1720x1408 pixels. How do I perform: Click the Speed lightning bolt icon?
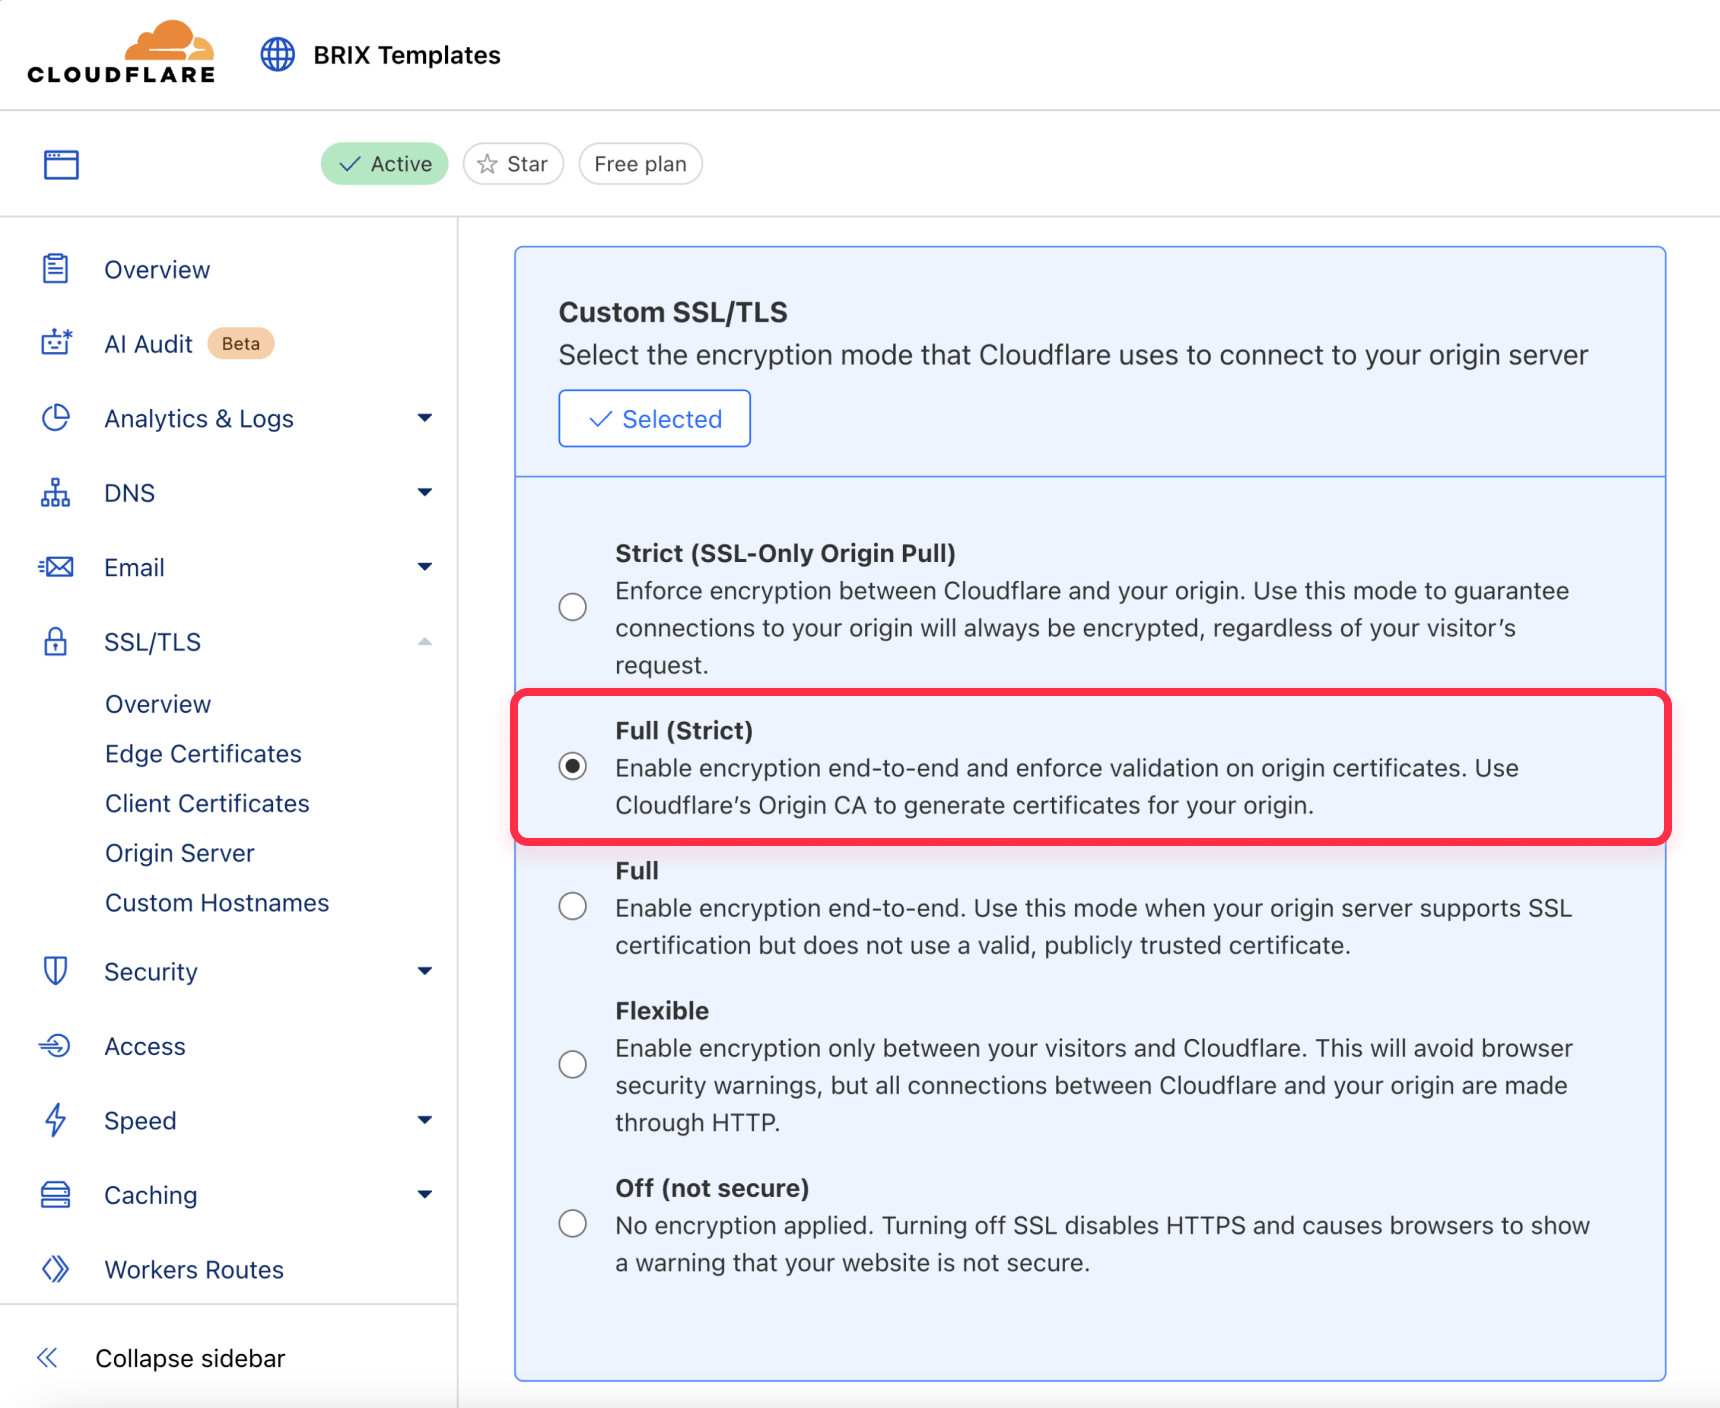[56, 1120]
